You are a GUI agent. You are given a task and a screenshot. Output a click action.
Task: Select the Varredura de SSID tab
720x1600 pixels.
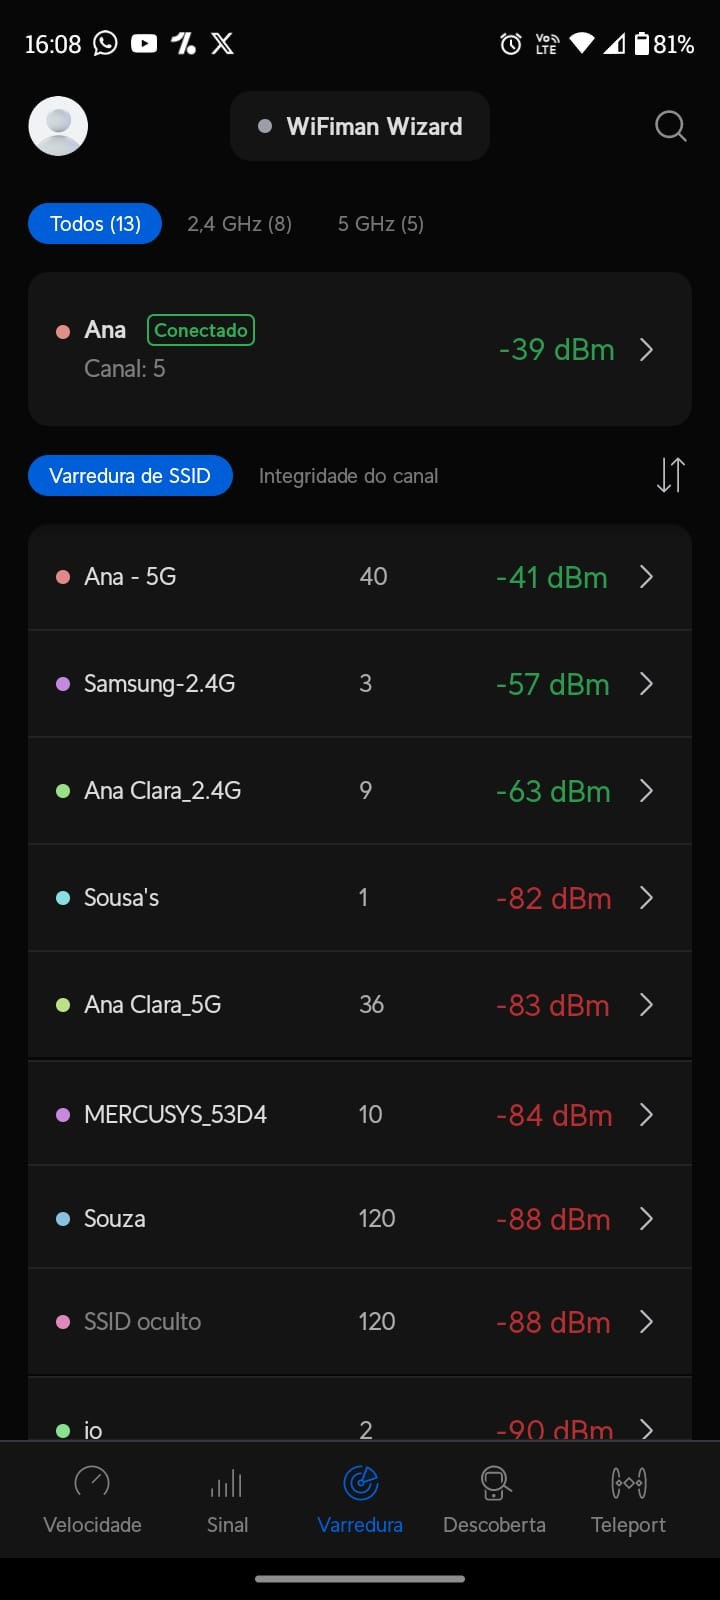coord(130,476)
